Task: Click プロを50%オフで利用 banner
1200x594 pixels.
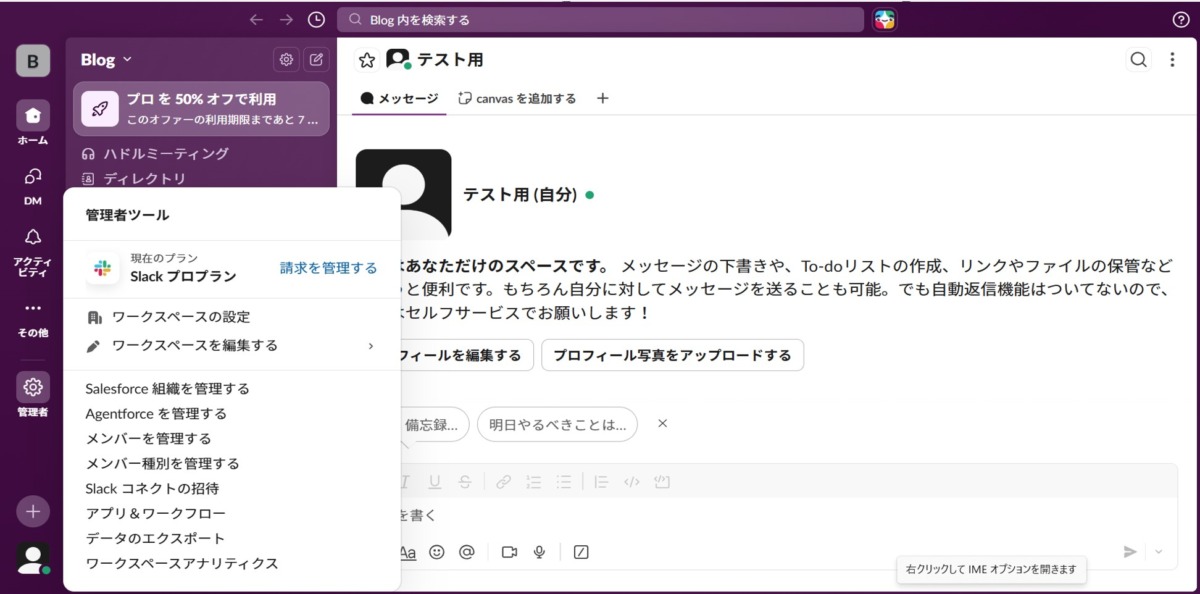Action: (x=201, y=109)
